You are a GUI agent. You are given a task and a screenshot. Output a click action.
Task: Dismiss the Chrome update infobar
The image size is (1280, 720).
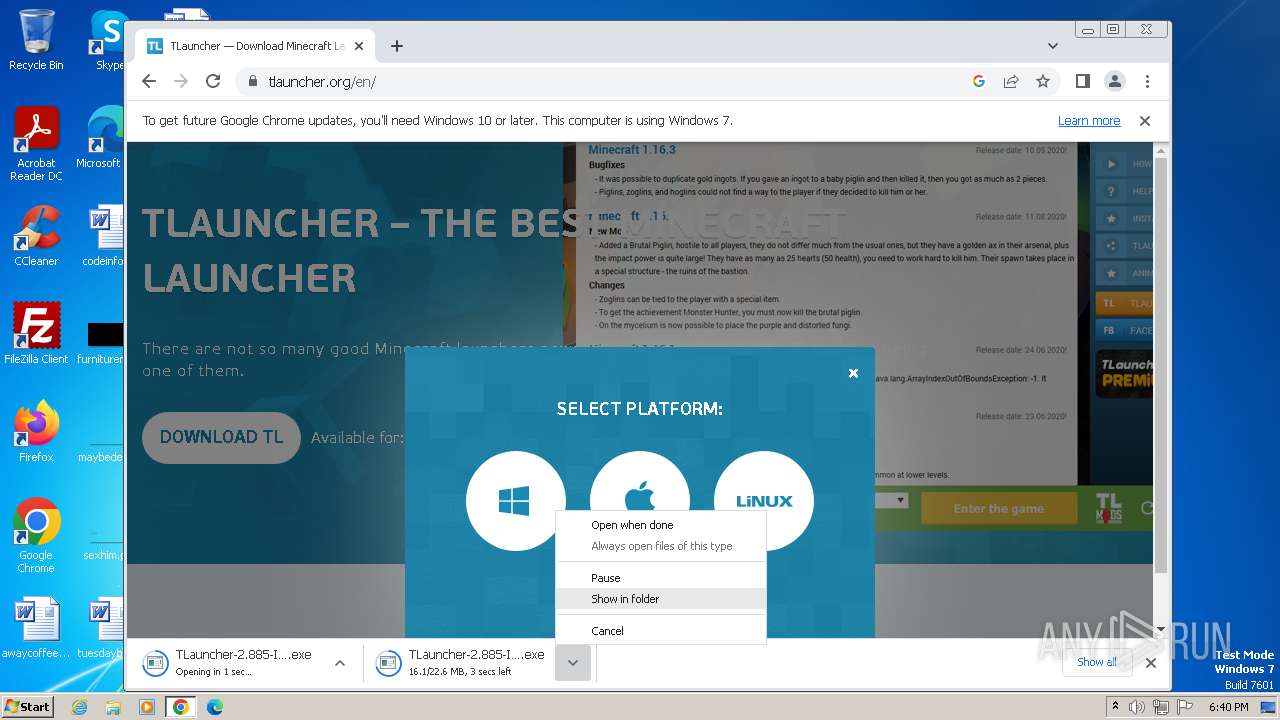1145,121
